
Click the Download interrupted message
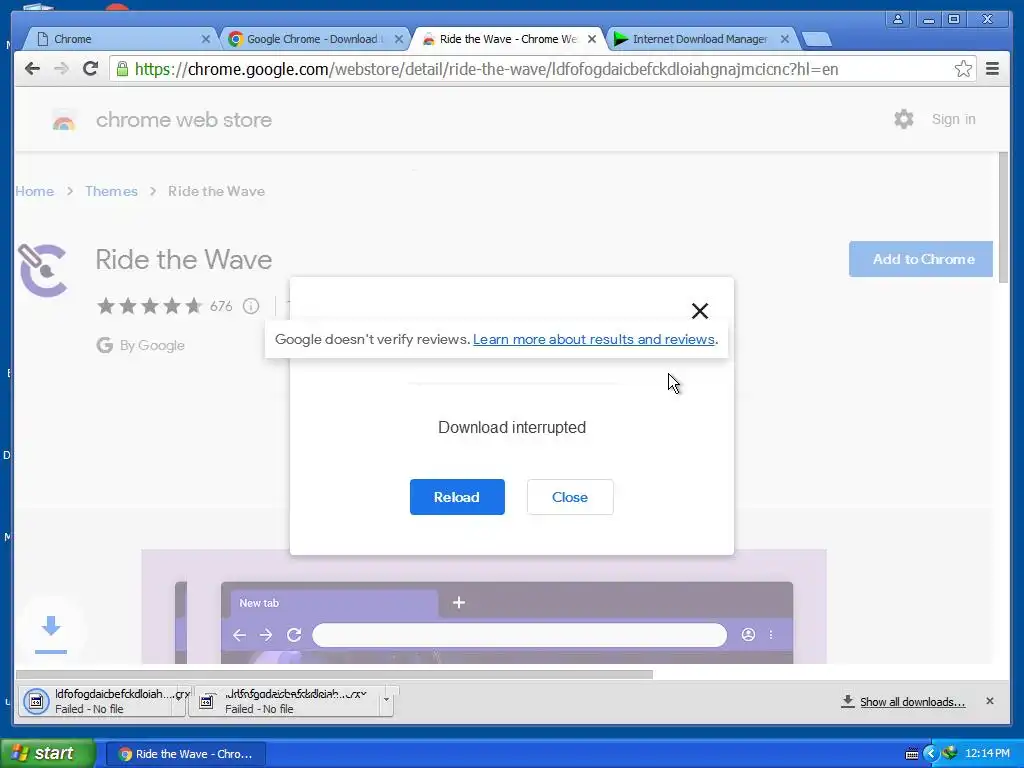click(512, 427)
